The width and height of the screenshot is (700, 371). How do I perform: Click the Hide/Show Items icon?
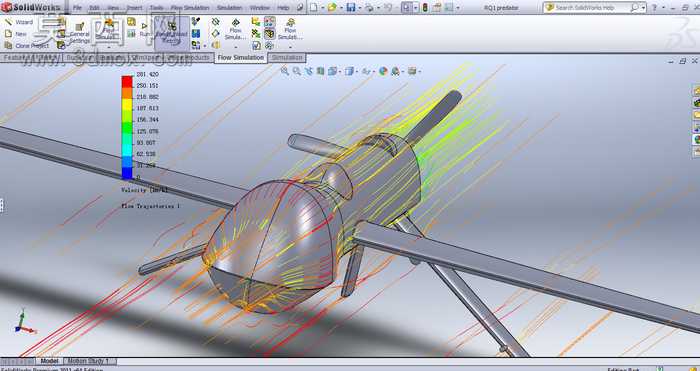point(366,71)
